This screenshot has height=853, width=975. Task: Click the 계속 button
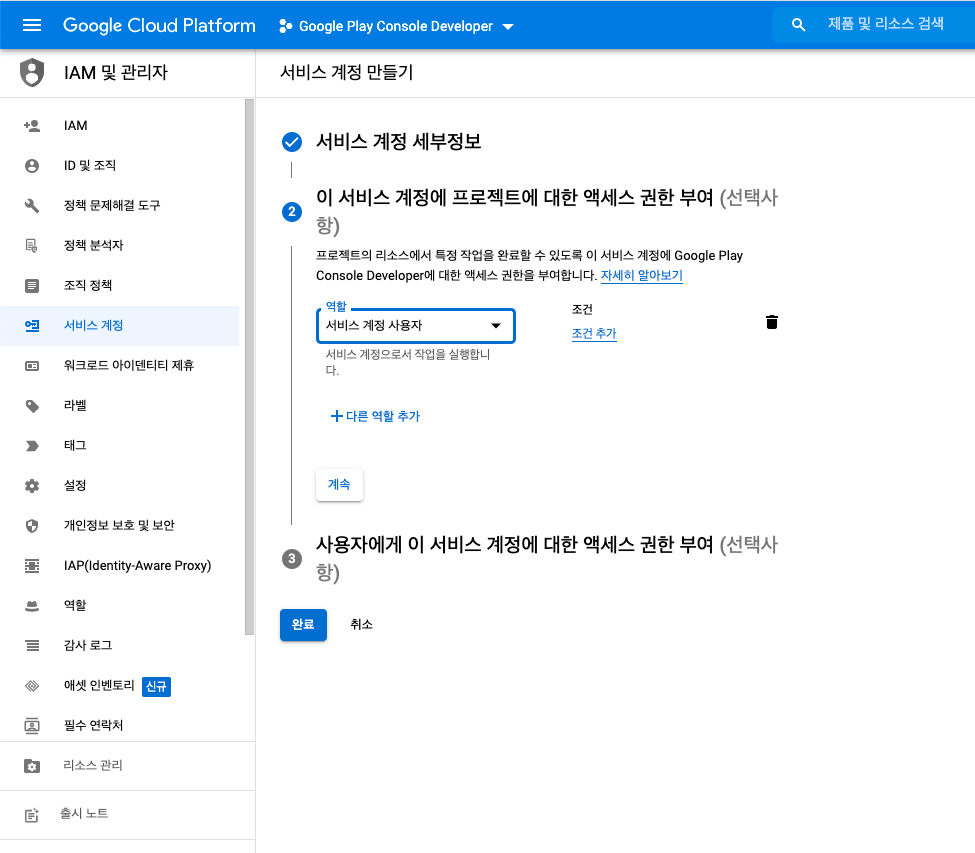(339, 484)
